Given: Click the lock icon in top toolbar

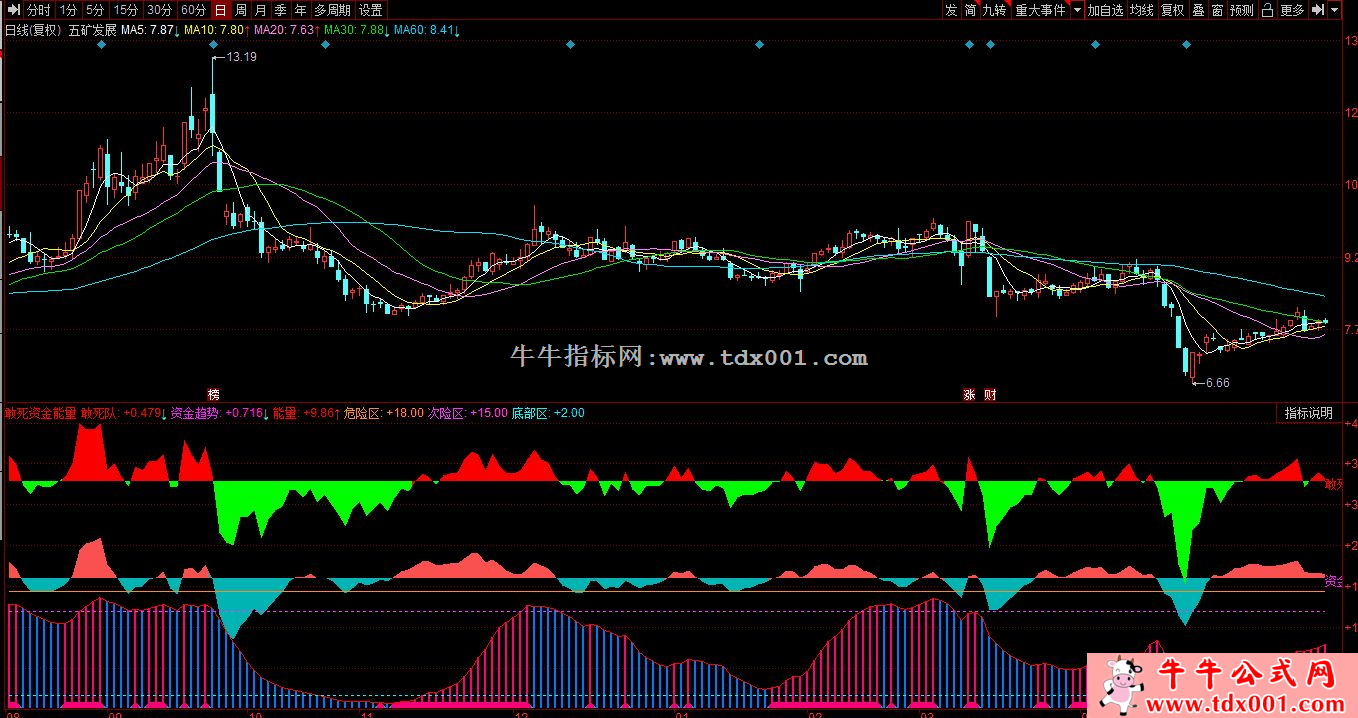Looking at the screenshot, I should (1267, 10).
